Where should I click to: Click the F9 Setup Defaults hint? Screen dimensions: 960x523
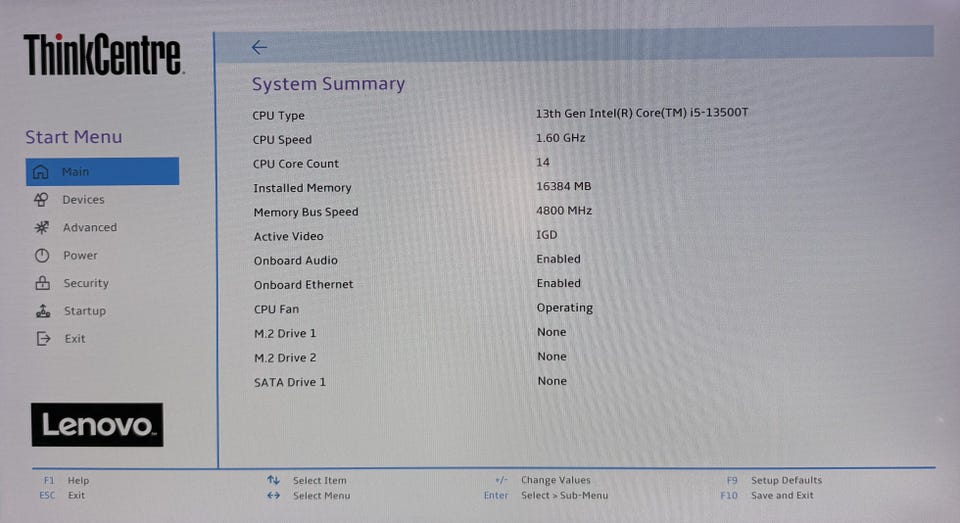click(774, 480)
